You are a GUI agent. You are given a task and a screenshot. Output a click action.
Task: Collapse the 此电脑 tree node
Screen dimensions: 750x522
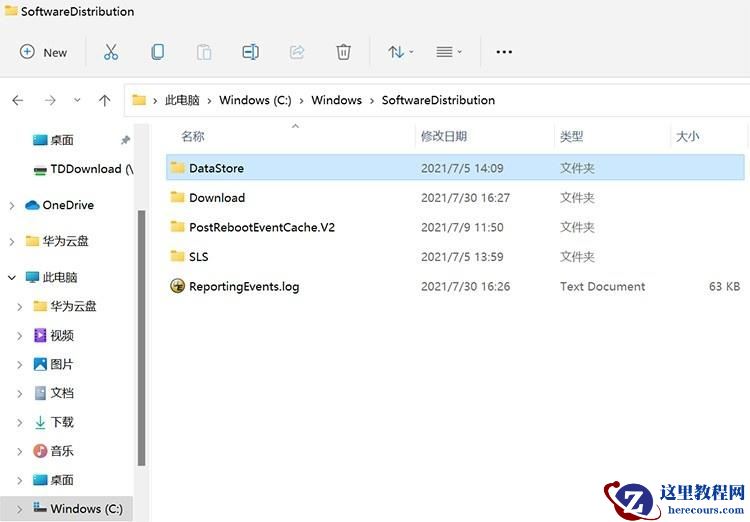point(12,278)
